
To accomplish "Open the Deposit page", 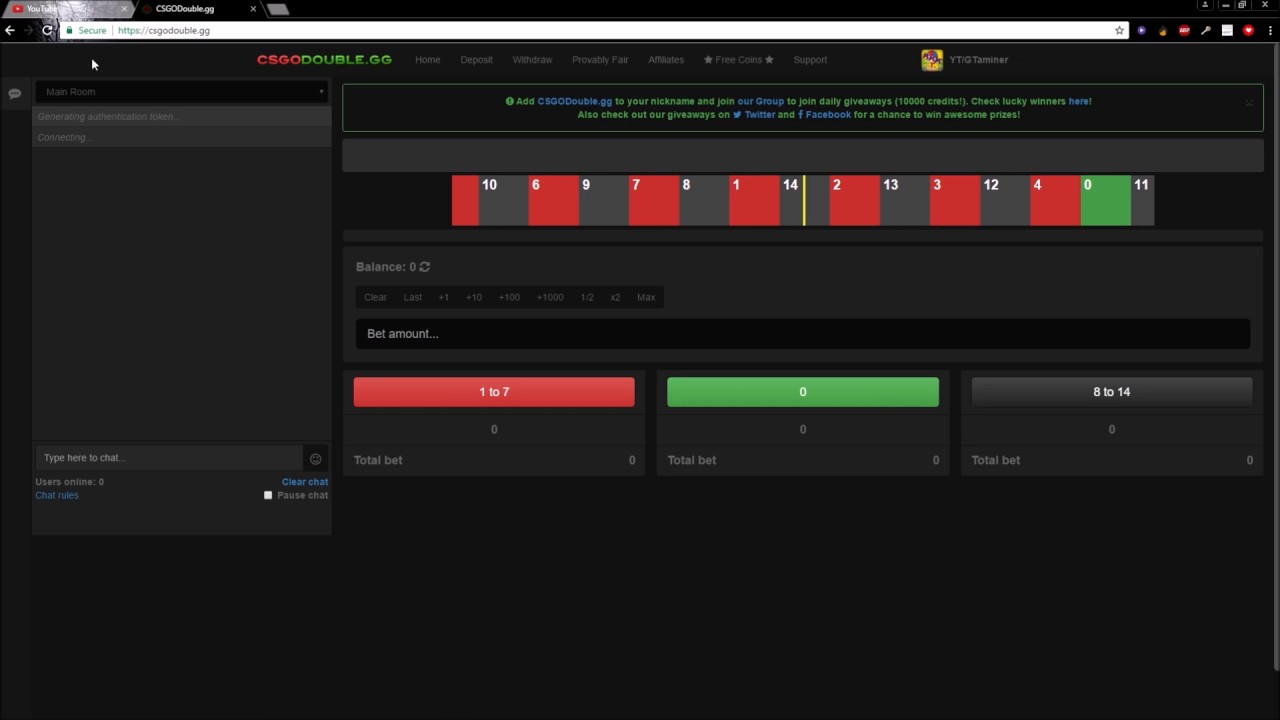I will click(x=476, y=60).
